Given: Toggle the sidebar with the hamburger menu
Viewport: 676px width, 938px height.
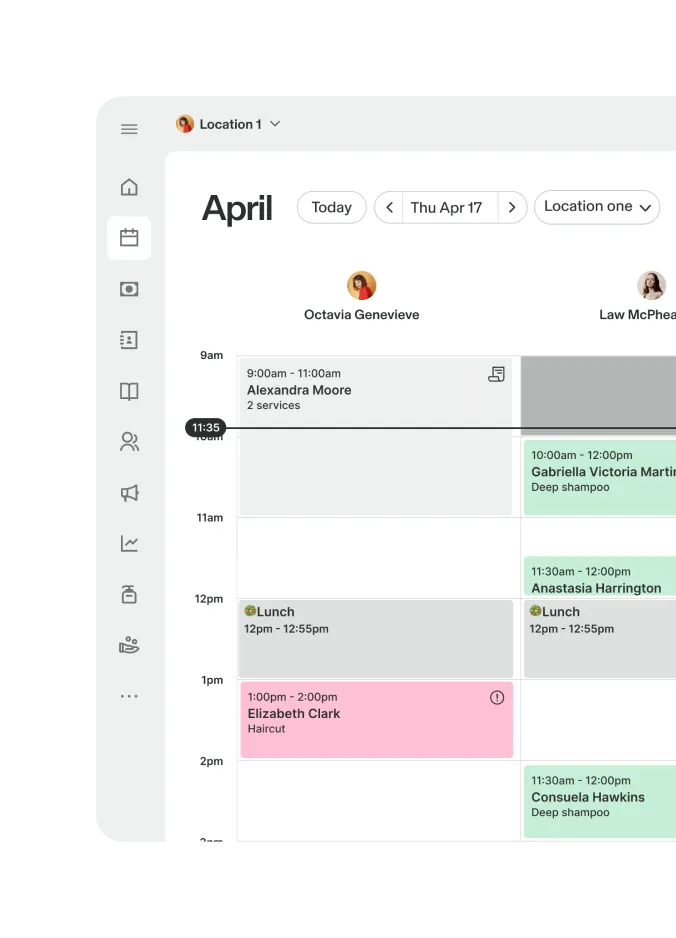Looking at the screenshot, I should (x=129, y=129).
